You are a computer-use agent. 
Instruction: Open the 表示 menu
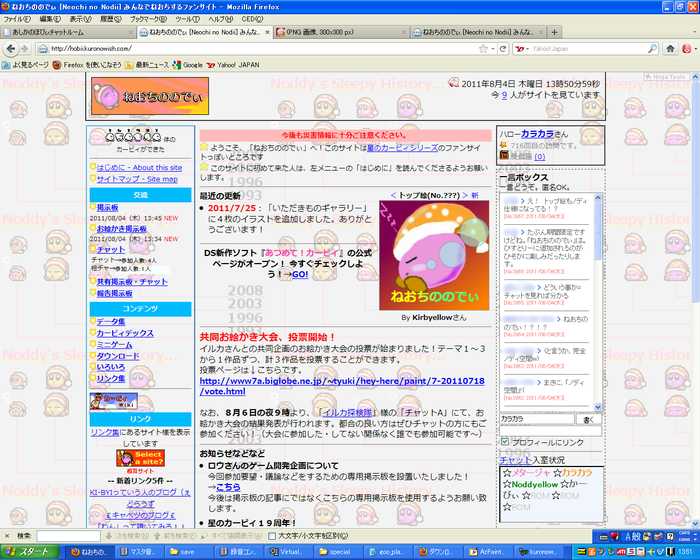pos(80,19)
